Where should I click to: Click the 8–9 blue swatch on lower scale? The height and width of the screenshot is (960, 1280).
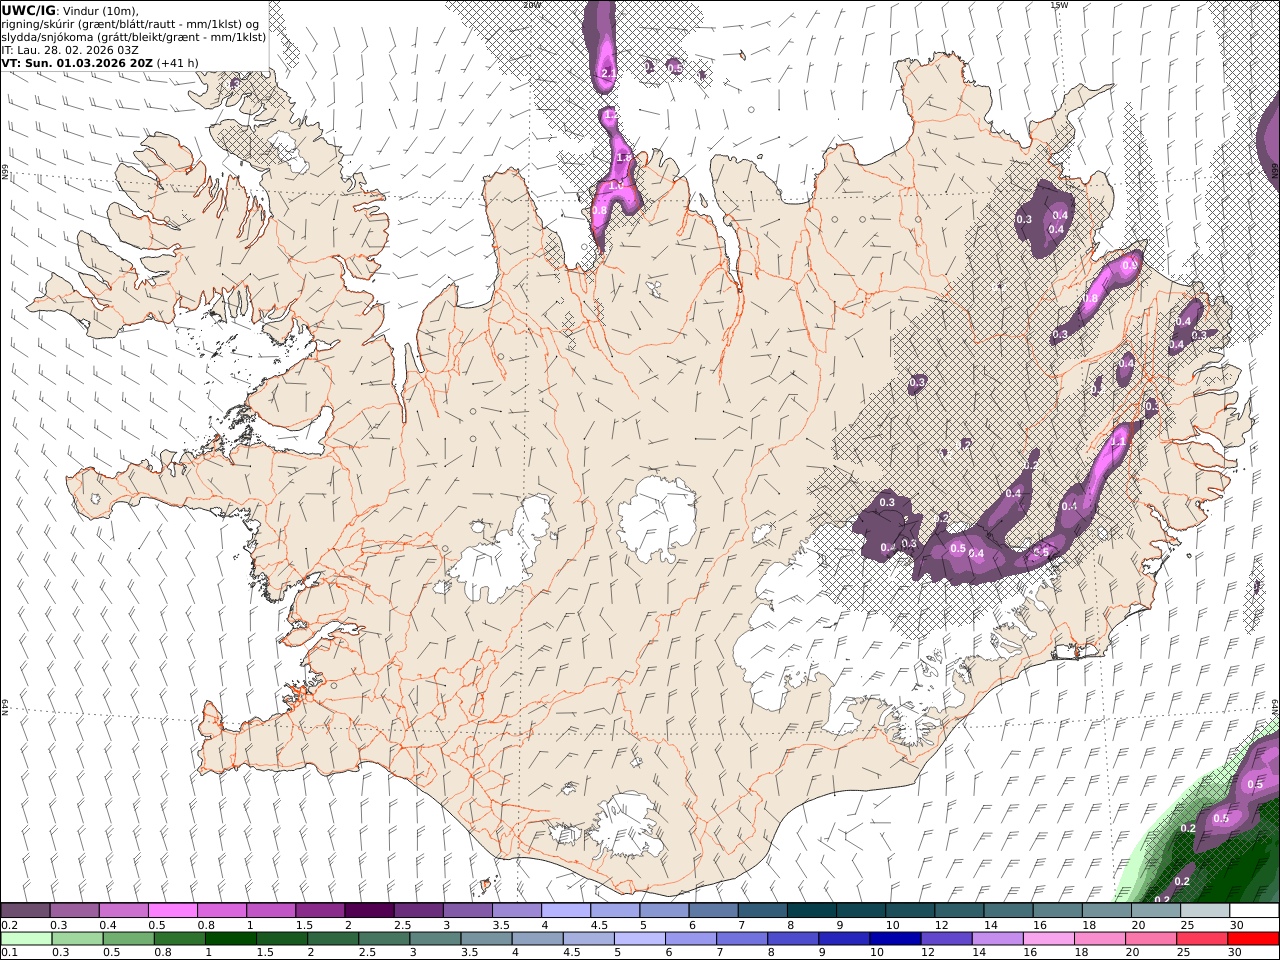(x=791, y=939)
